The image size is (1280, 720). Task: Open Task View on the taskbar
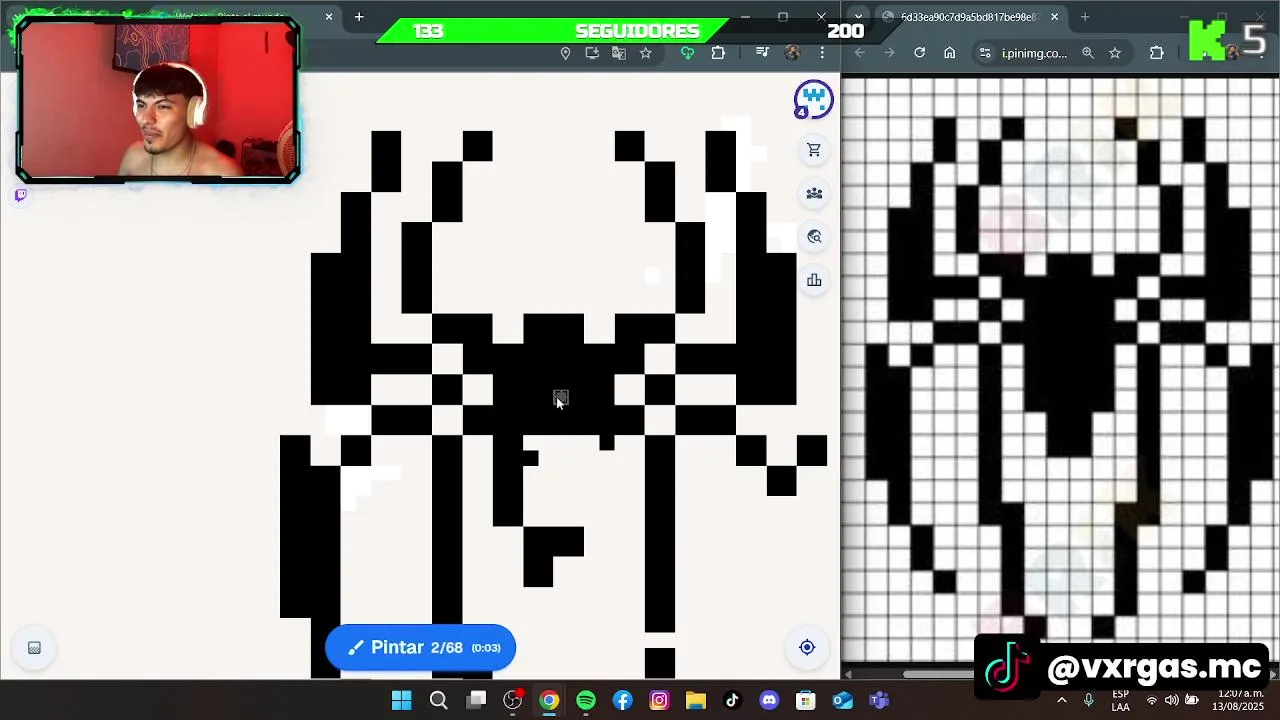[x=476, y=700]
